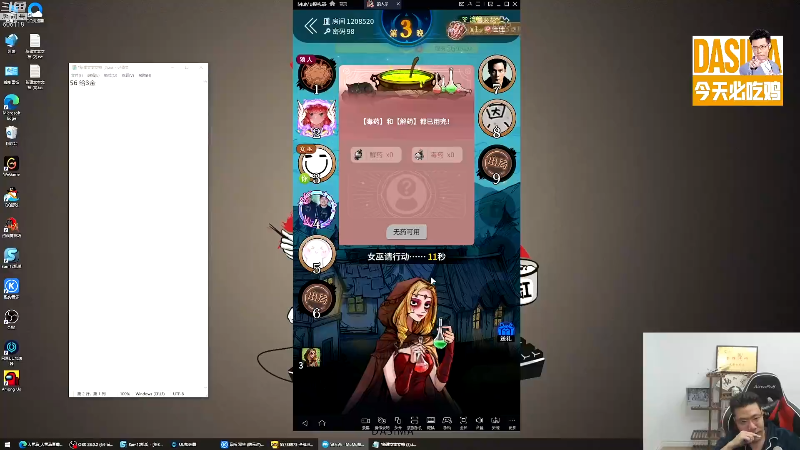Click the gamepad emulator toolbar icon
Viewport: 800px width, 450px height.
(x=447, y=423)
